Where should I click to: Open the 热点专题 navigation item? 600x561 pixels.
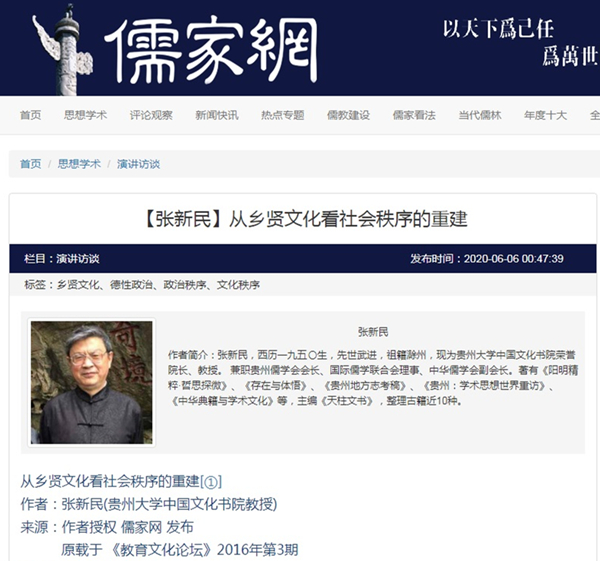click(283, 115)
